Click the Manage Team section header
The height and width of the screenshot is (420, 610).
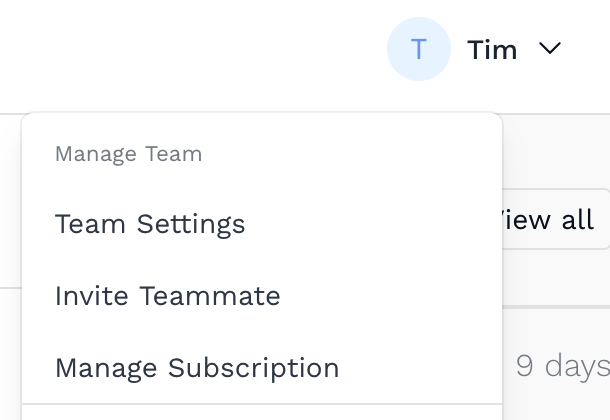click(x=129, y=154)
